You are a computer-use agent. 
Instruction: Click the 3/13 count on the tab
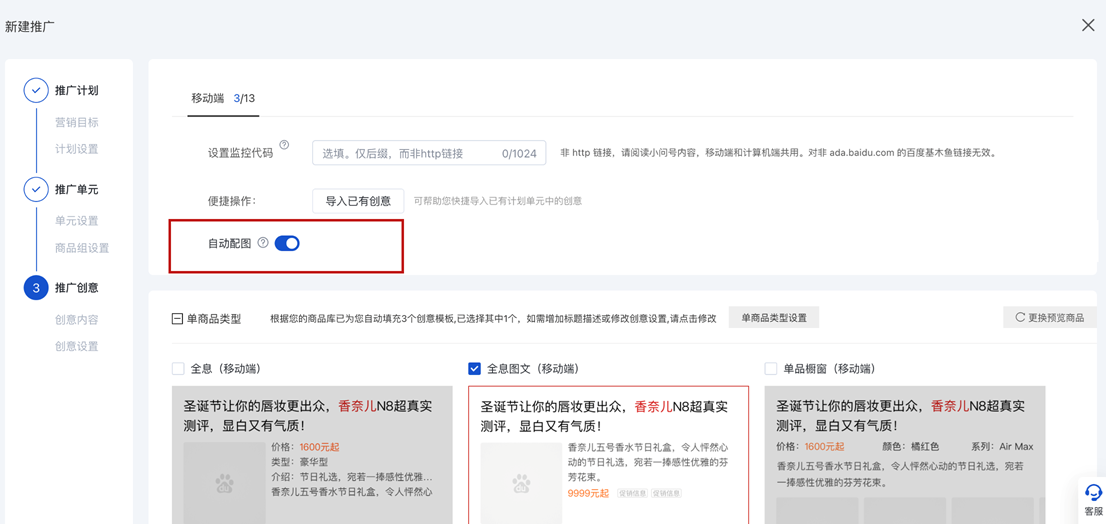click(x=244, y=99)
